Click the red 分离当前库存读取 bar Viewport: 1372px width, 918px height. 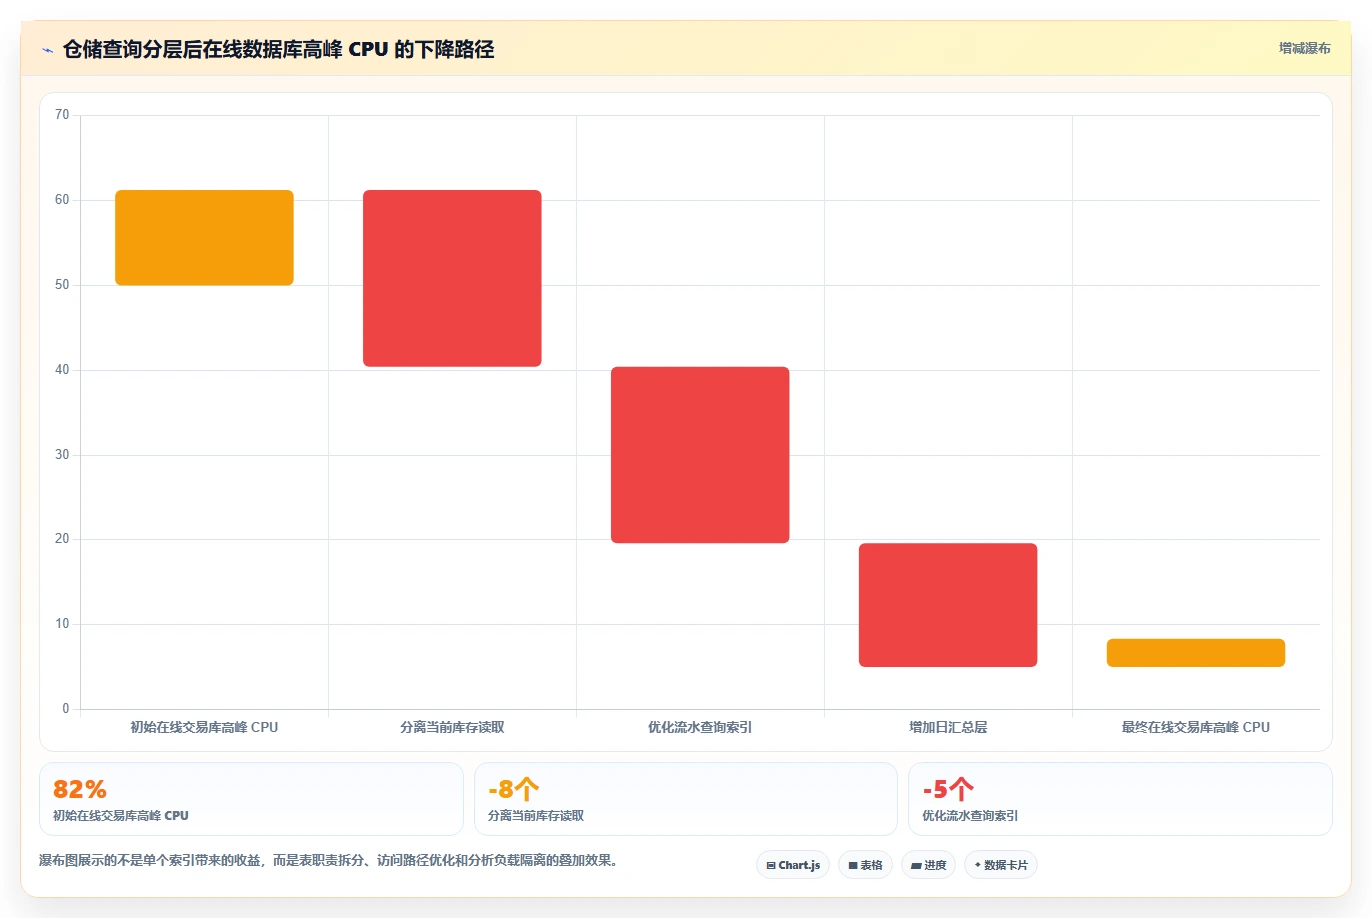[x=452, y=278]
